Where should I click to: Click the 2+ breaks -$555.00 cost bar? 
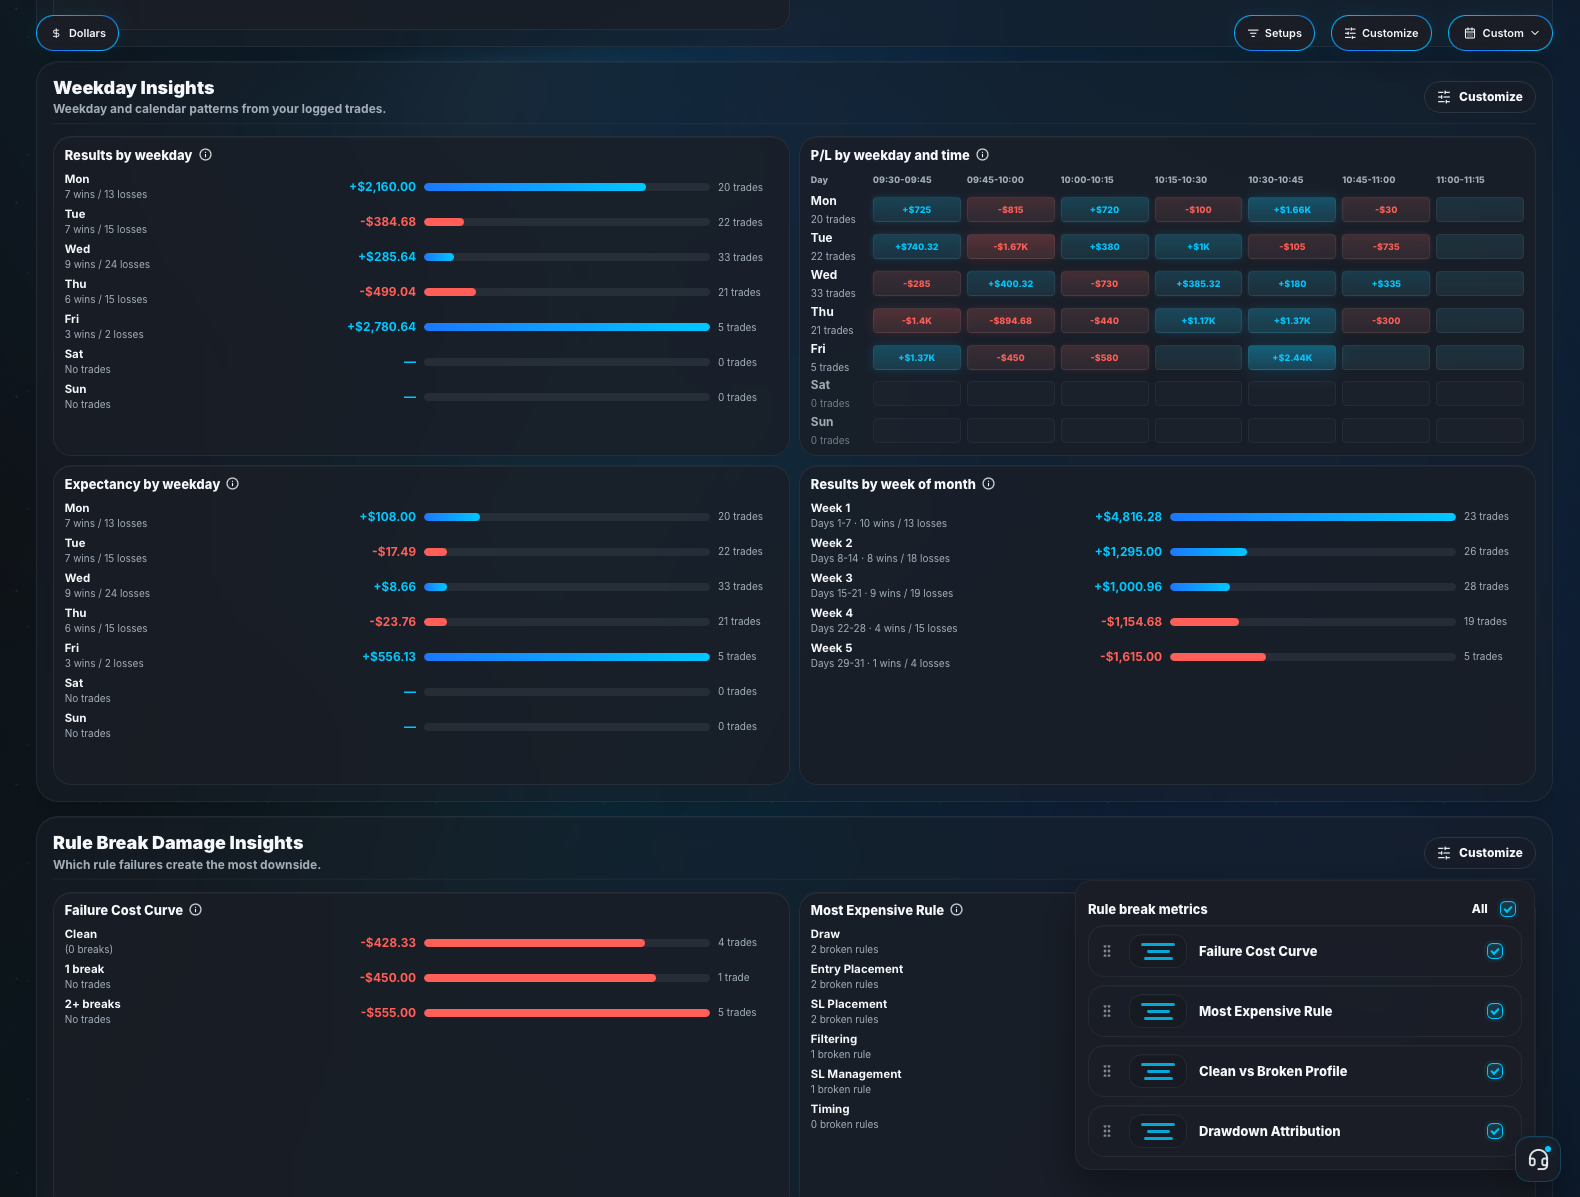[567, 1013]
